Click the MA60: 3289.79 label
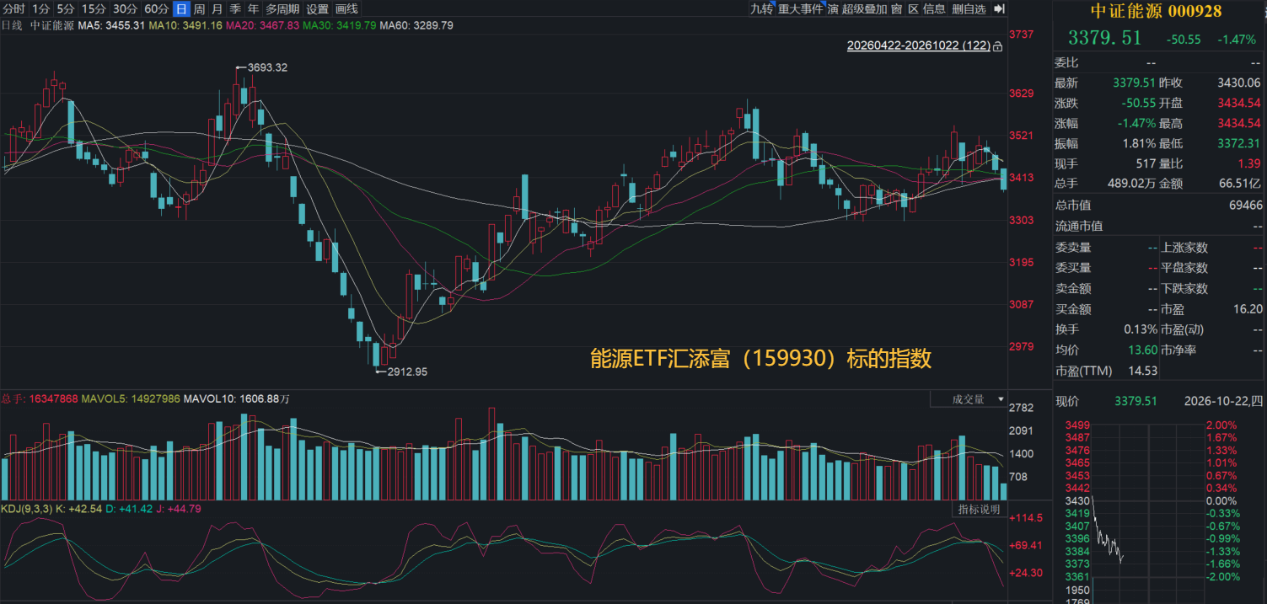The image size is (1267, 604). [416, 25]
